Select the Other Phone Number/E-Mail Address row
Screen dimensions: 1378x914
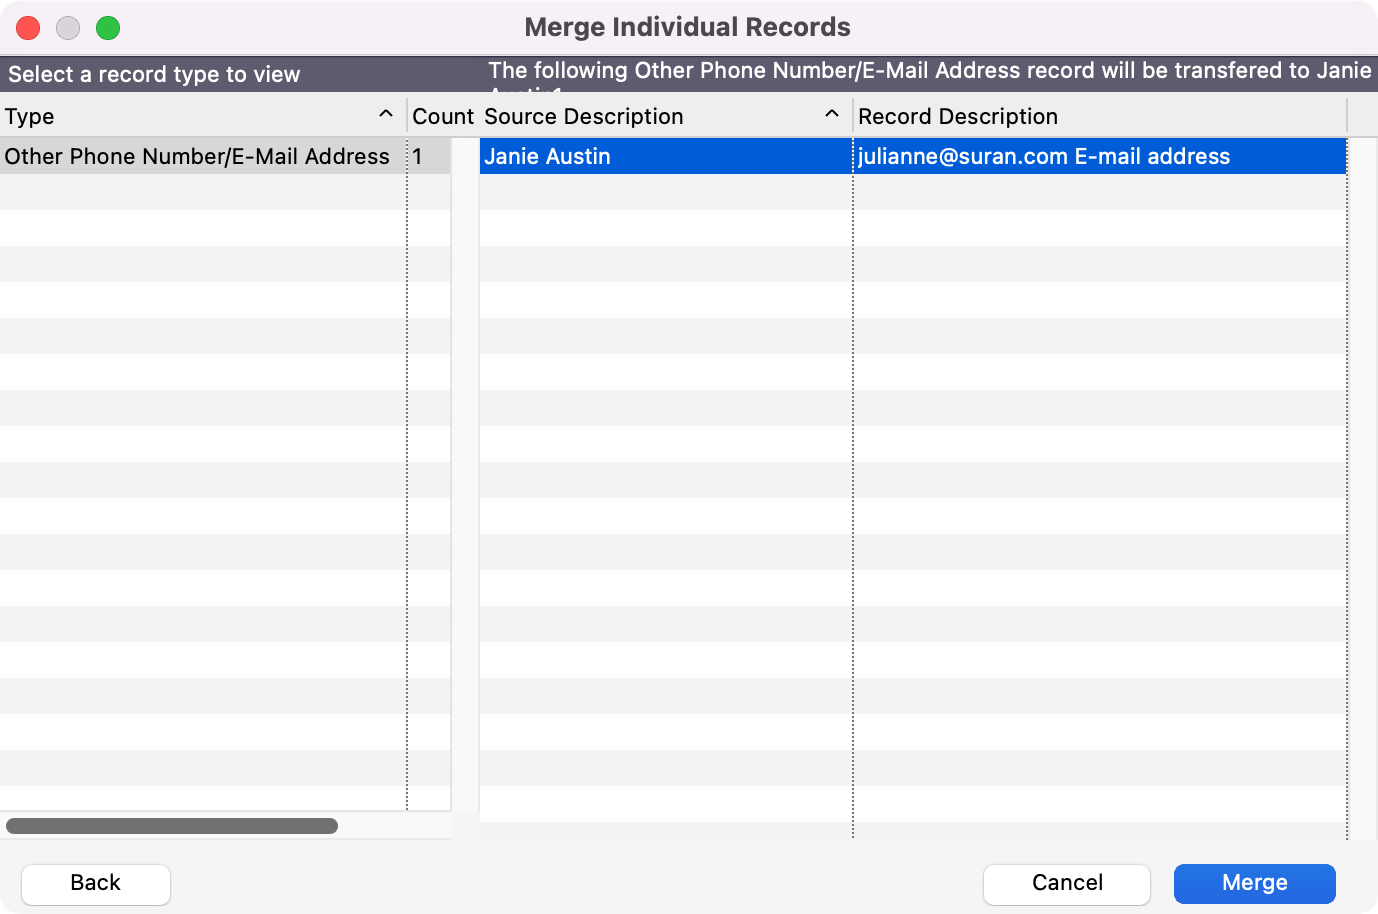[x=197, y=157]
